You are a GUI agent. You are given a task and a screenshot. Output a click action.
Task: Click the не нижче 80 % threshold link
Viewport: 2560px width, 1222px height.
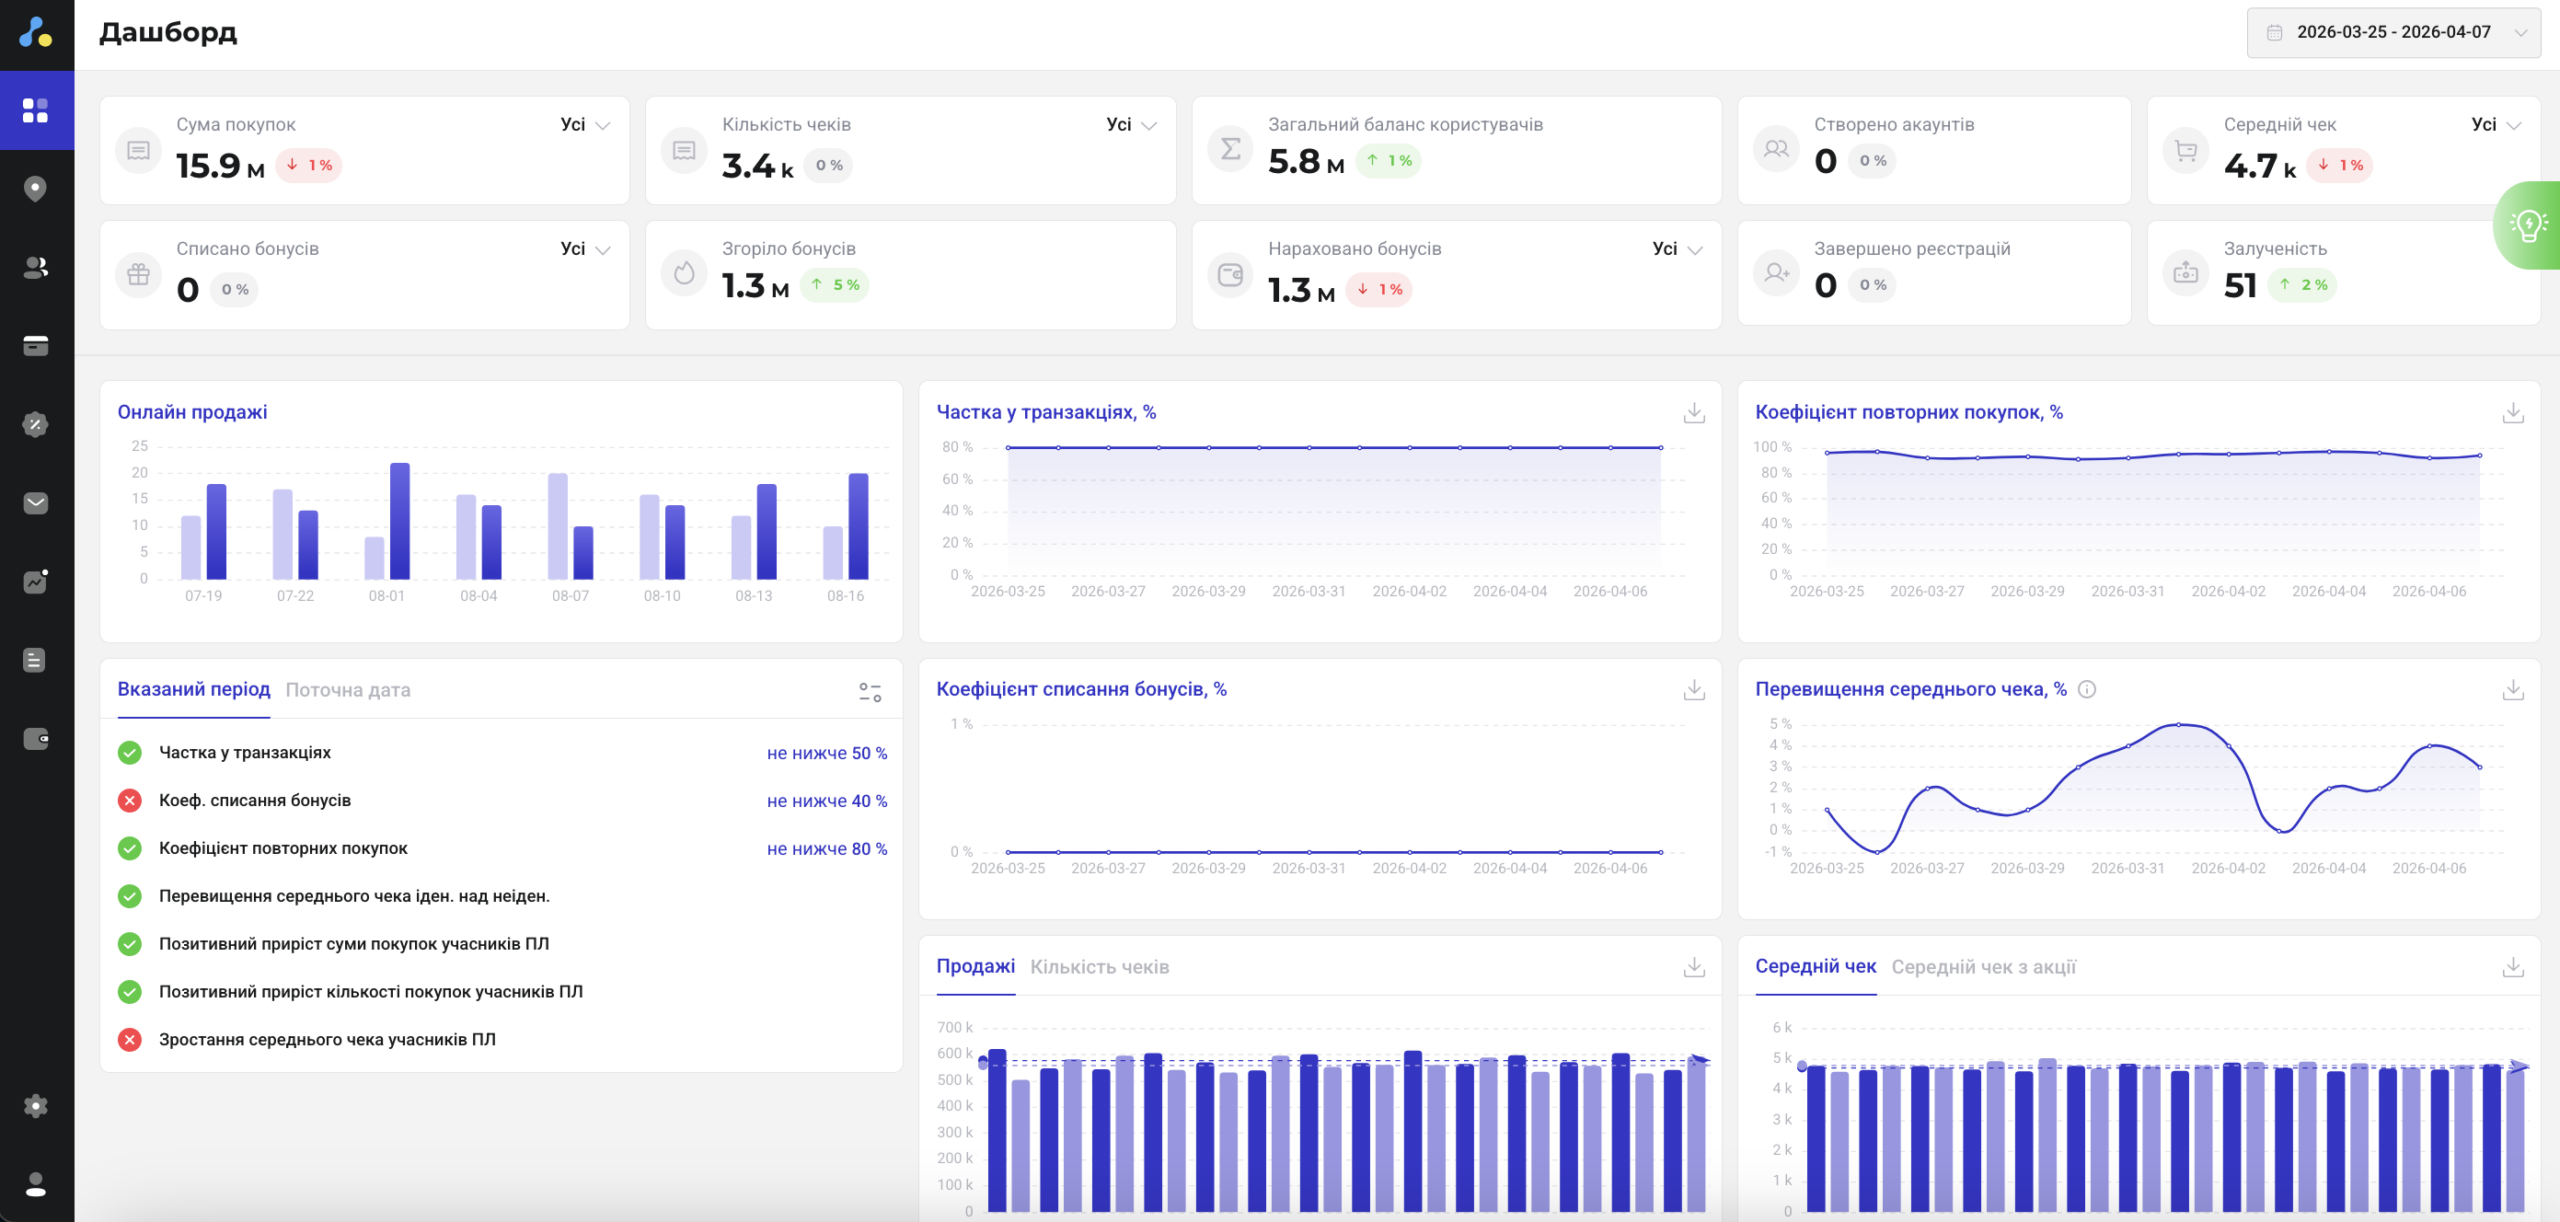pyautogui.click(x=826, y=849)
